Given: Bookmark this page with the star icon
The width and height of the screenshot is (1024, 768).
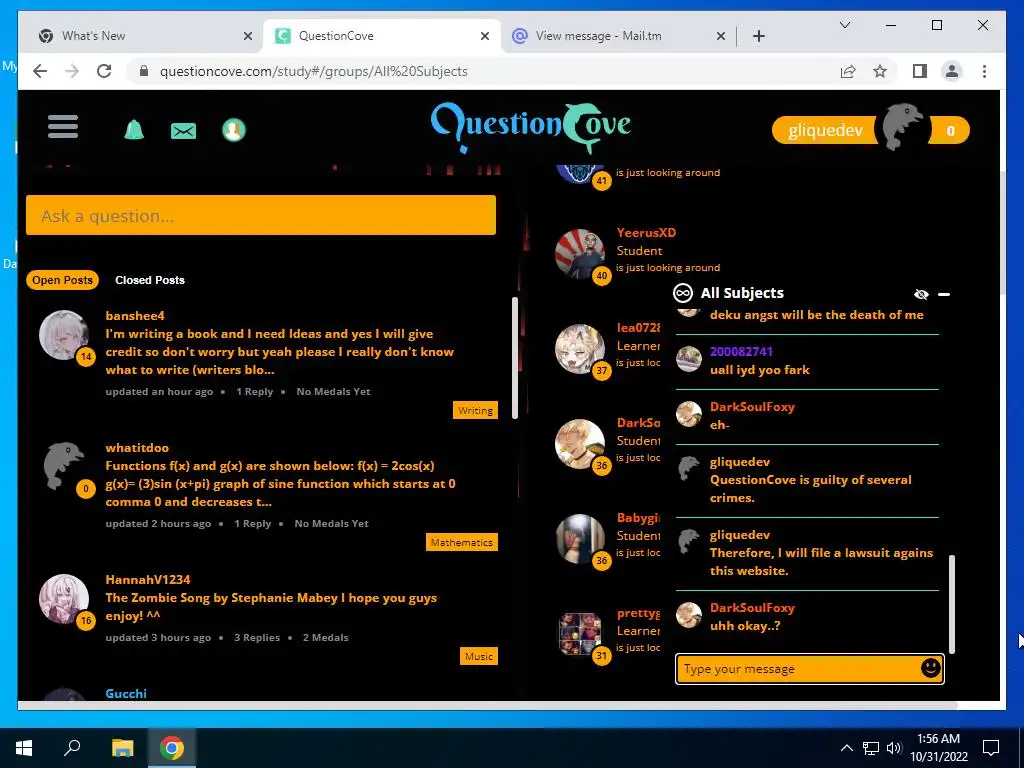Looking at the screenshot, I should coord(880,71).
